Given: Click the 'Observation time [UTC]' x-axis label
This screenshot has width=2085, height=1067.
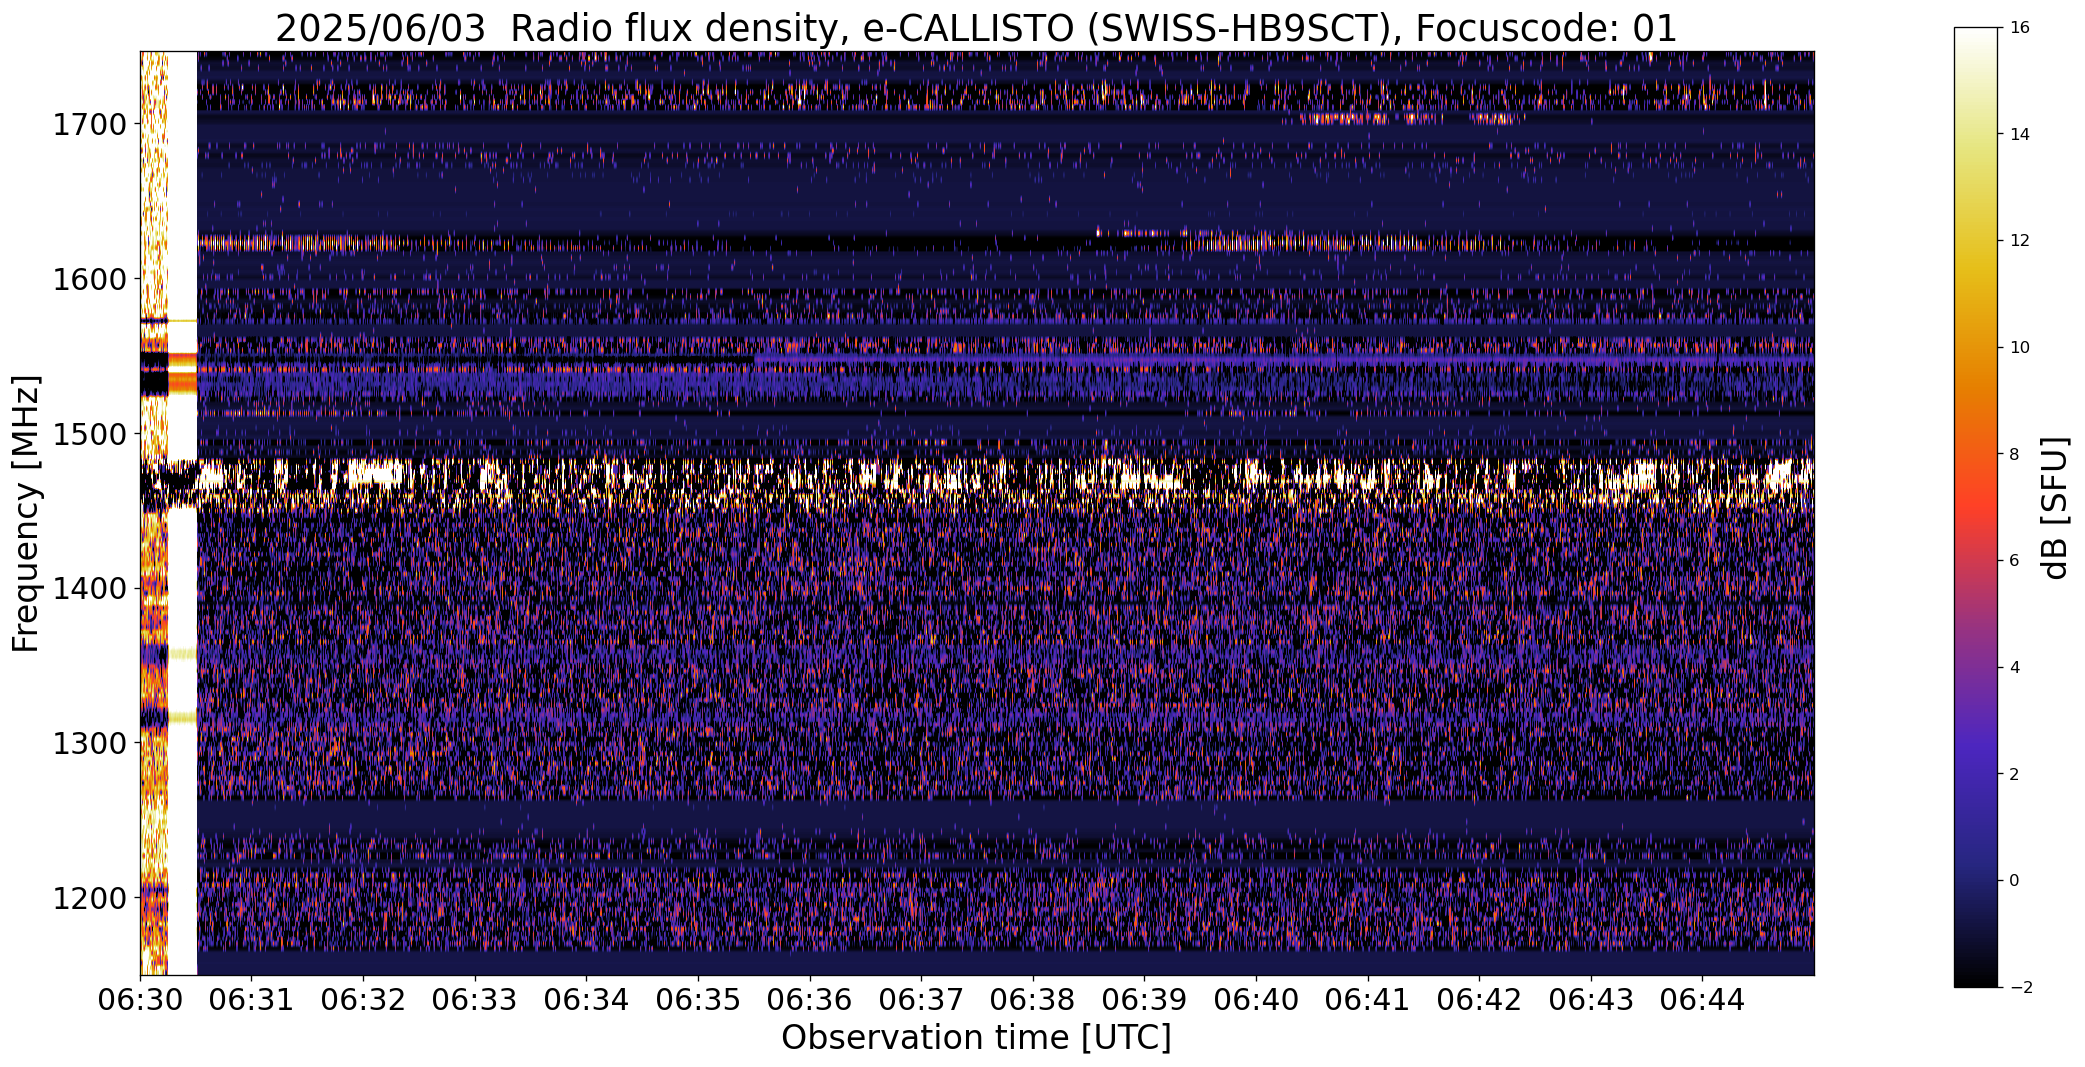Looking at the screenshot, I should click(x=976, y=1037).
